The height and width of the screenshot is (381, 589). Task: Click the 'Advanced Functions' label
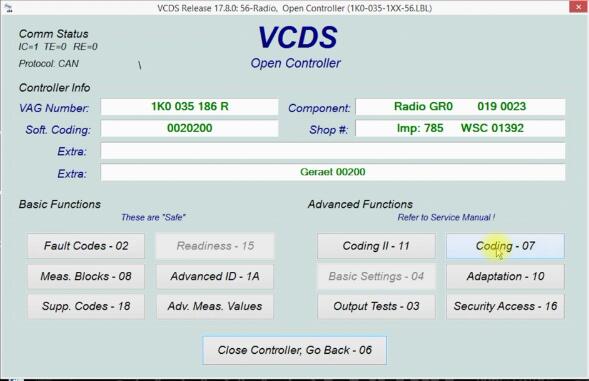[360, 204]
